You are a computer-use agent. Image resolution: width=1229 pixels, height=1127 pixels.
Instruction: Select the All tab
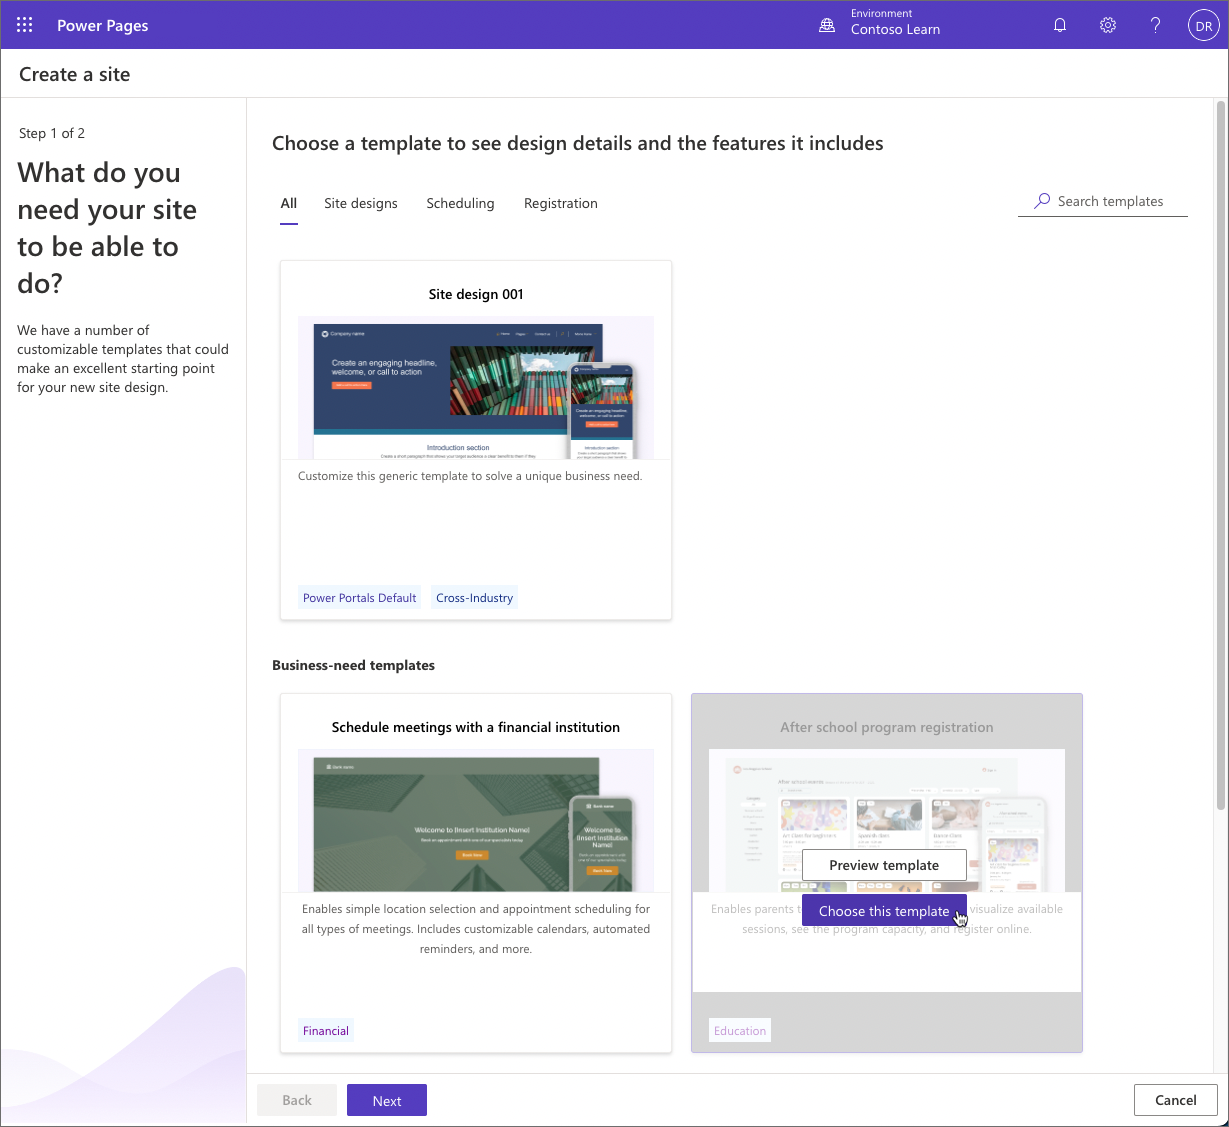[289, 203]
